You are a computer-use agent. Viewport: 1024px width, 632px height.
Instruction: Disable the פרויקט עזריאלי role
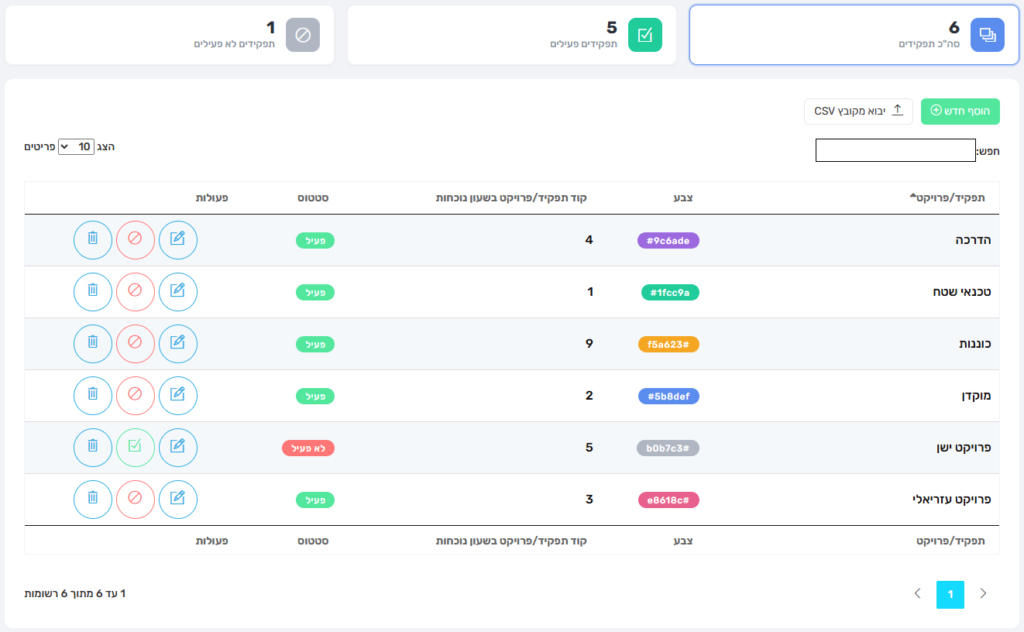click(x=135, y=499)
